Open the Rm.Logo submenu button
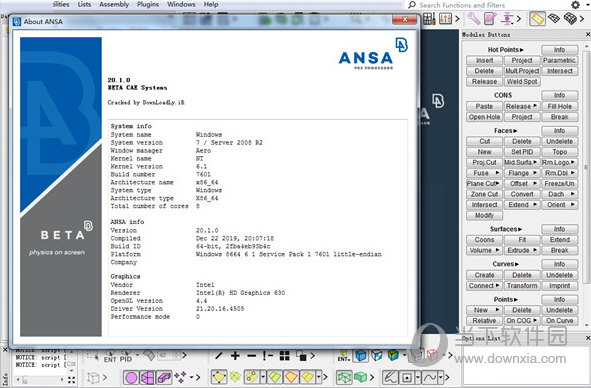This screenshot has width=591, height=388. (559, 163)
